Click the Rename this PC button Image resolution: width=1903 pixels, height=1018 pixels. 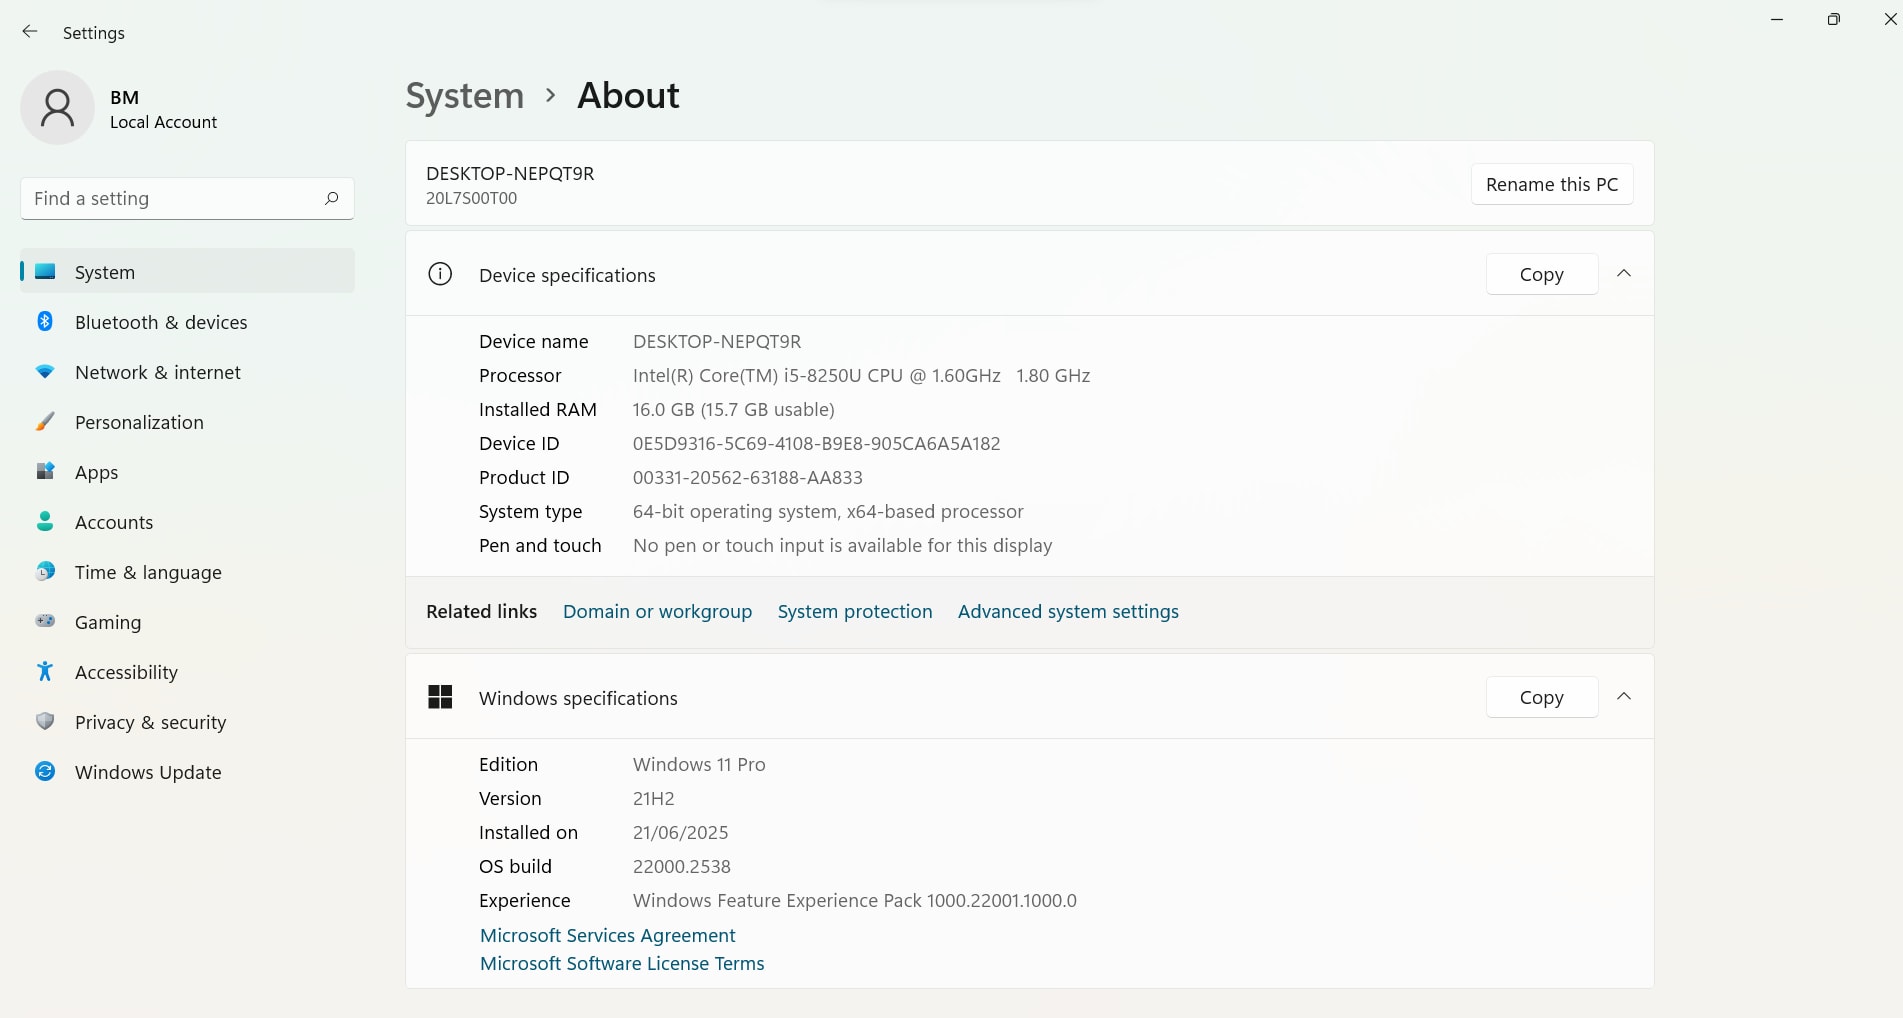(1552, 185)
